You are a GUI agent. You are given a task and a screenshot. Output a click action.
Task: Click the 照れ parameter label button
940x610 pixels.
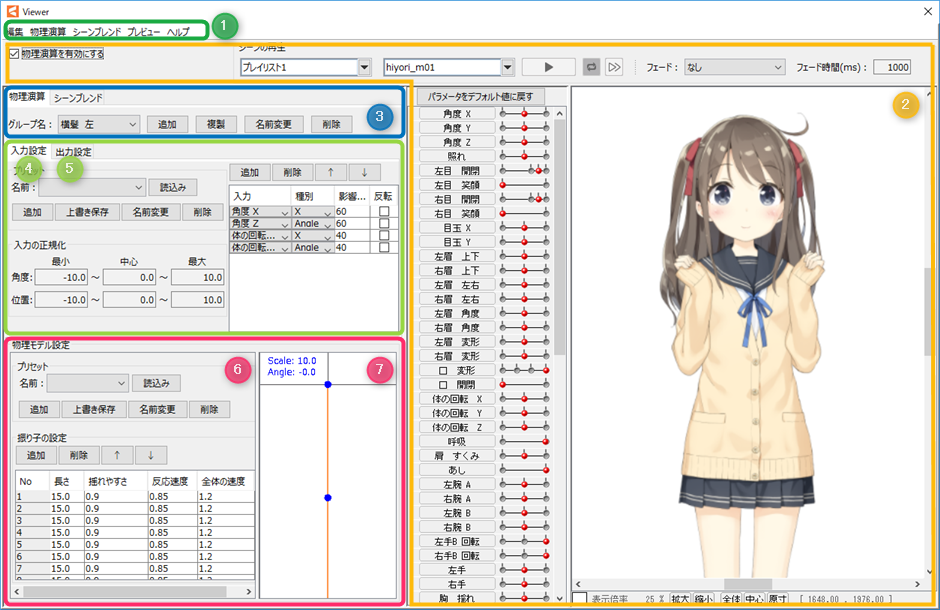coord(457,156)
